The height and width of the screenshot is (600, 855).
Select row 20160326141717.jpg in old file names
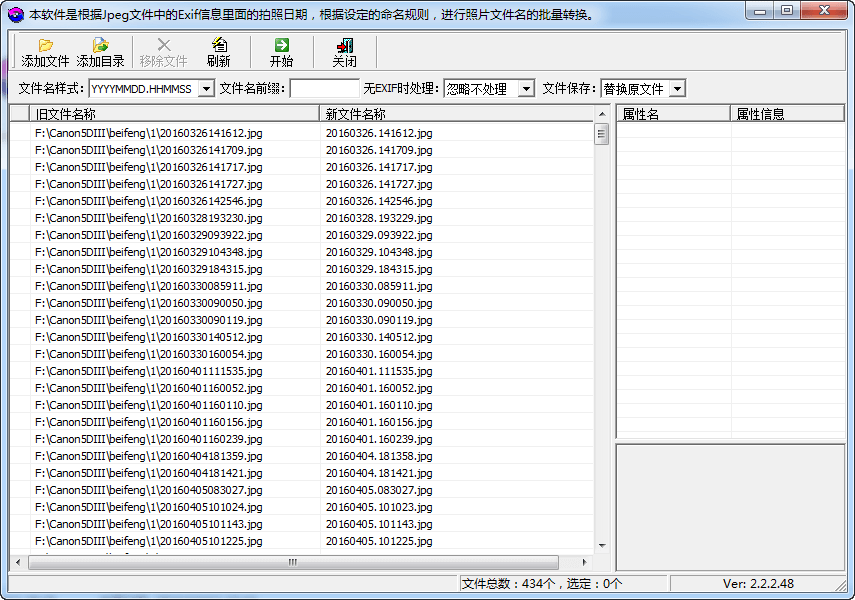148,167
